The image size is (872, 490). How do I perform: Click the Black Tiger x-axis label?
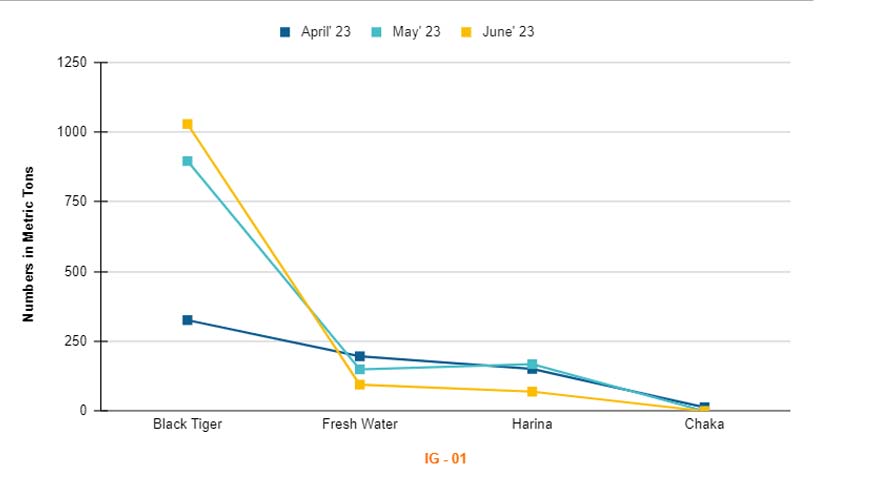187,424
